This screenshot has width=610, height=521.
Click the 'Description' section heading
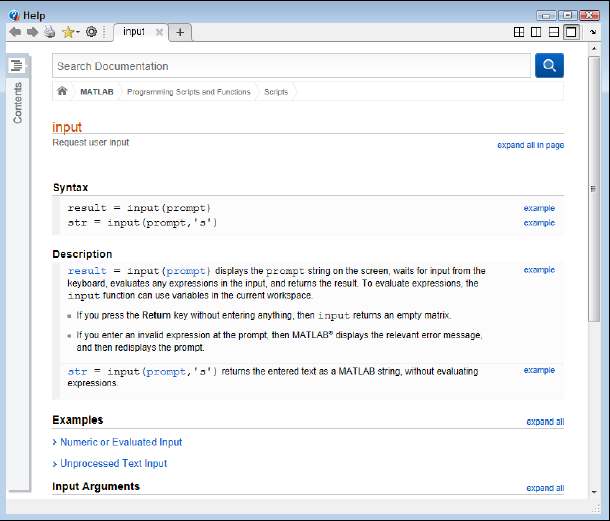tap(82, 254)
